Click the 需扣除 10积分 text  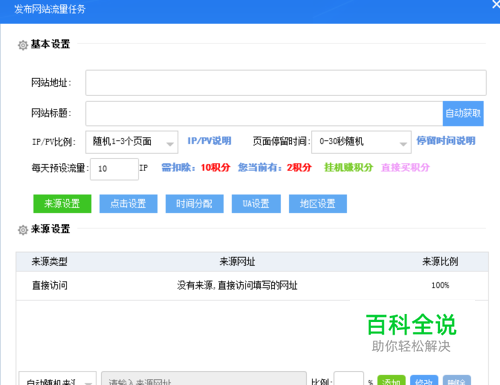pos(196,167)
